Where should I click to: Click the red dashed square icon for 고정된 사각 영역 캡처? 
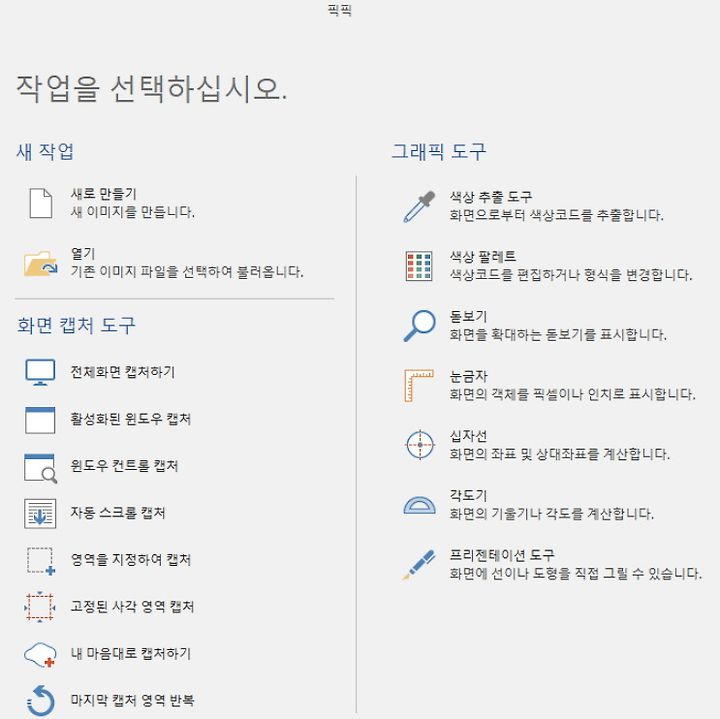pos(40,607)
